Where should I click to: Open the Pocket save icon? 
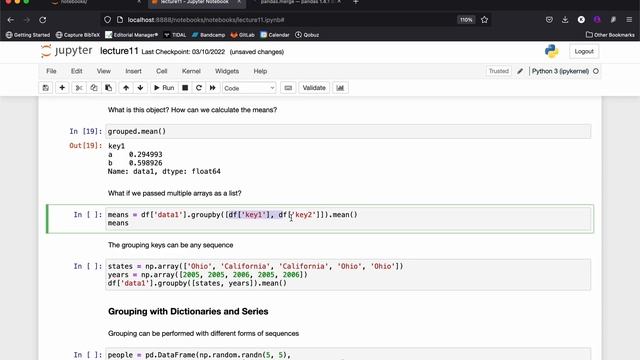click(549, 20)
